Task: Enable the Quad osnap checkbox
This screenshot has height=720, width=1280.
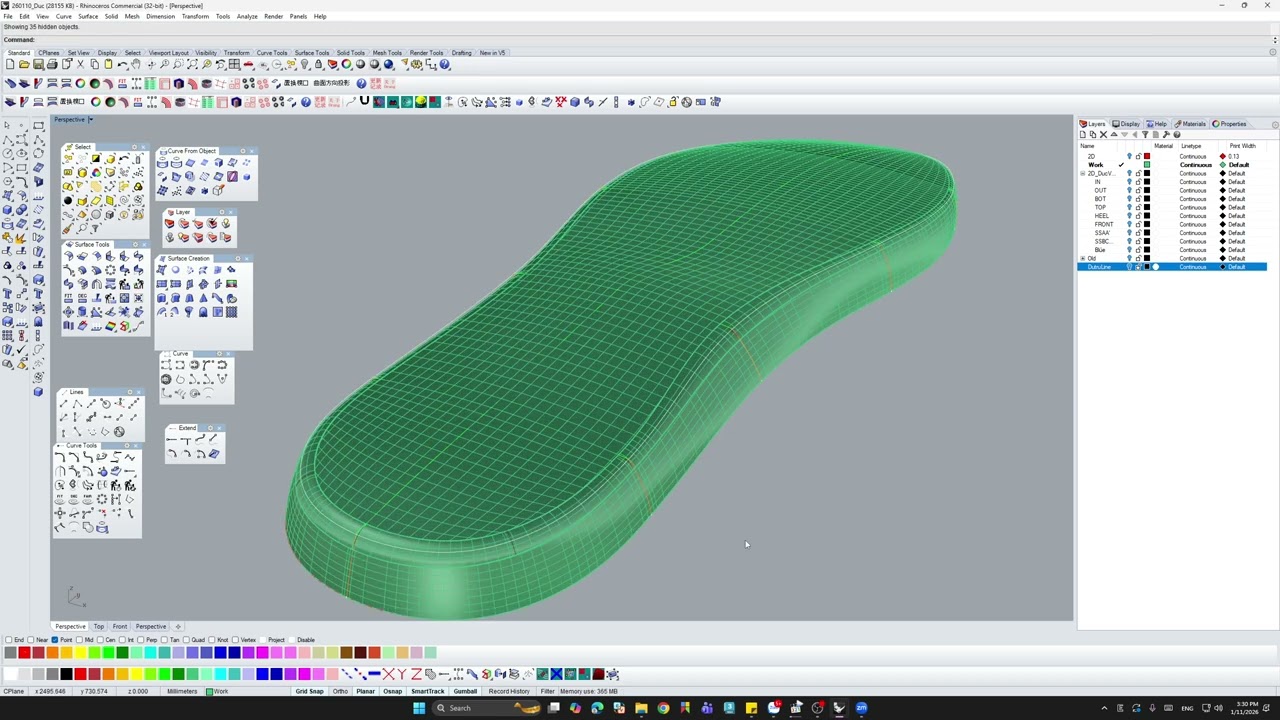Action: pyautogui.click(x=186, y=640)
